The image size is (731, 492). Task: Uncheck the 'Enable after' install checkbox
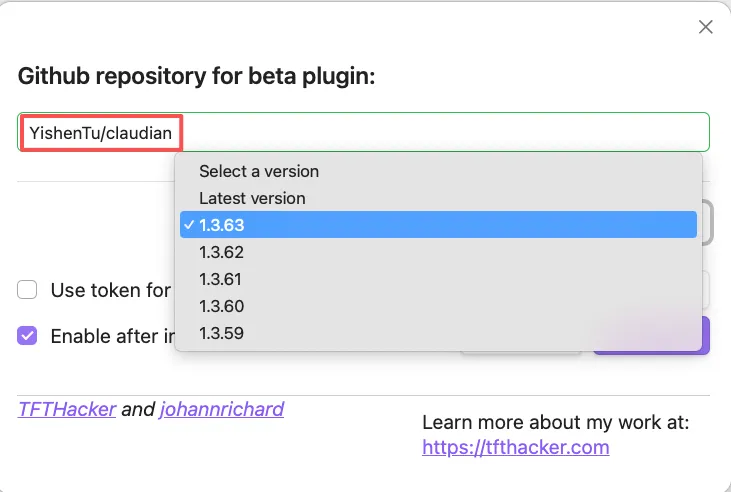click(28, 336)
